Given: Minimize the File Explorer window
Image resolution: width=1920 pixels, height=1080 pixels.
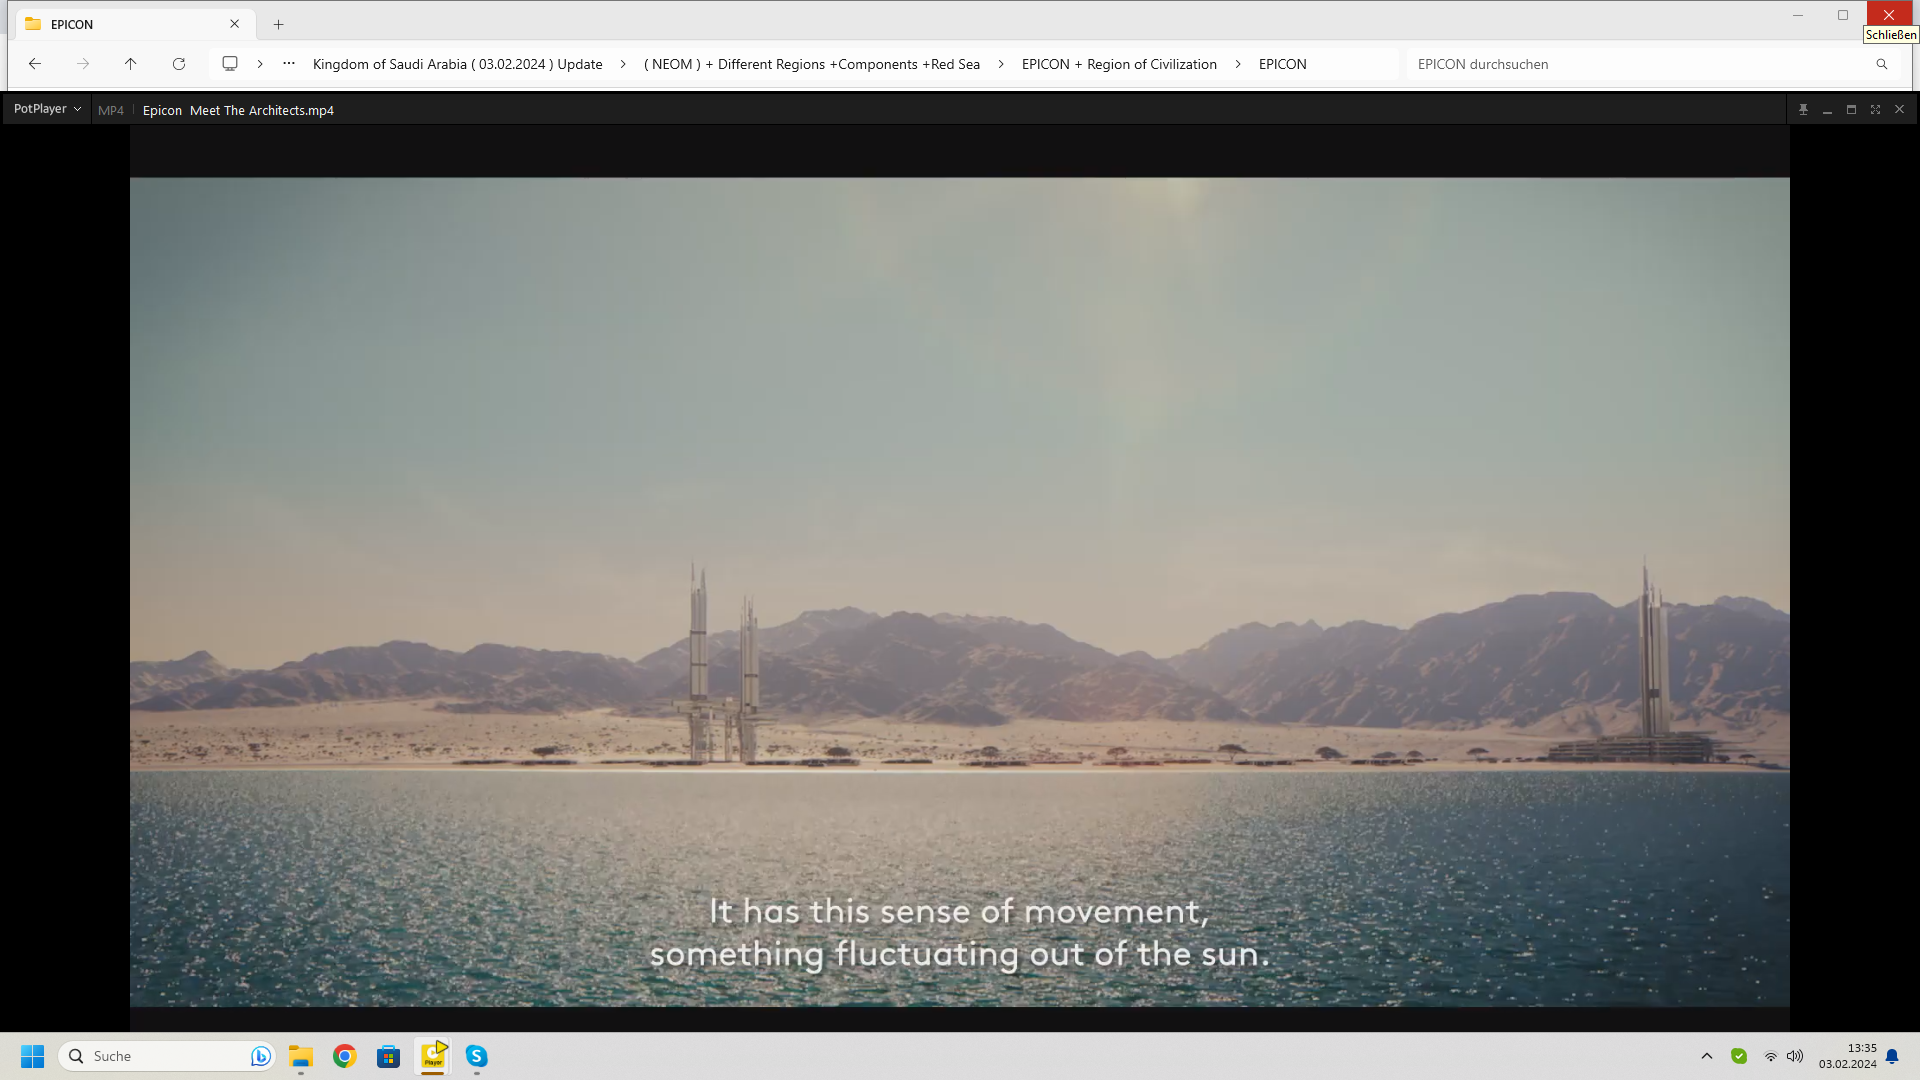Looking at the screenshot, I should point(1798,15).
